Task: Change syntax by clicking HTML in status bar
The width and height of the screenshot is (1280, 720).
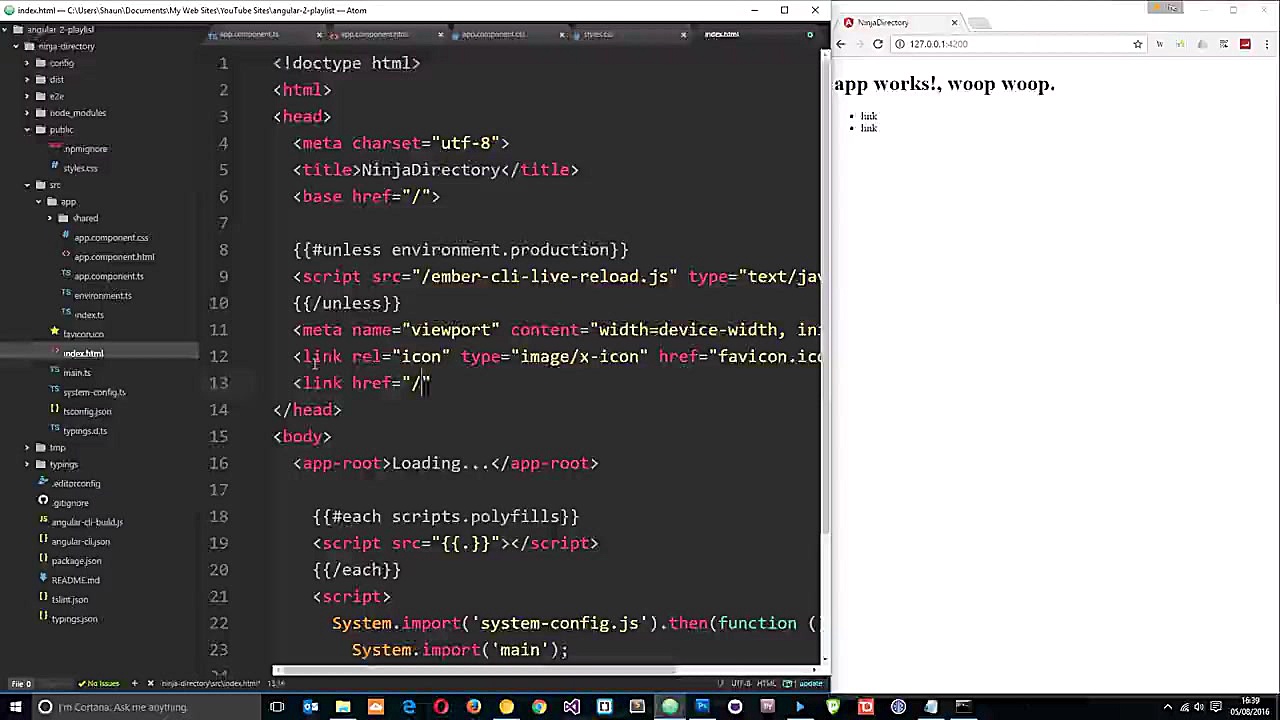Action: click(765, 683)
